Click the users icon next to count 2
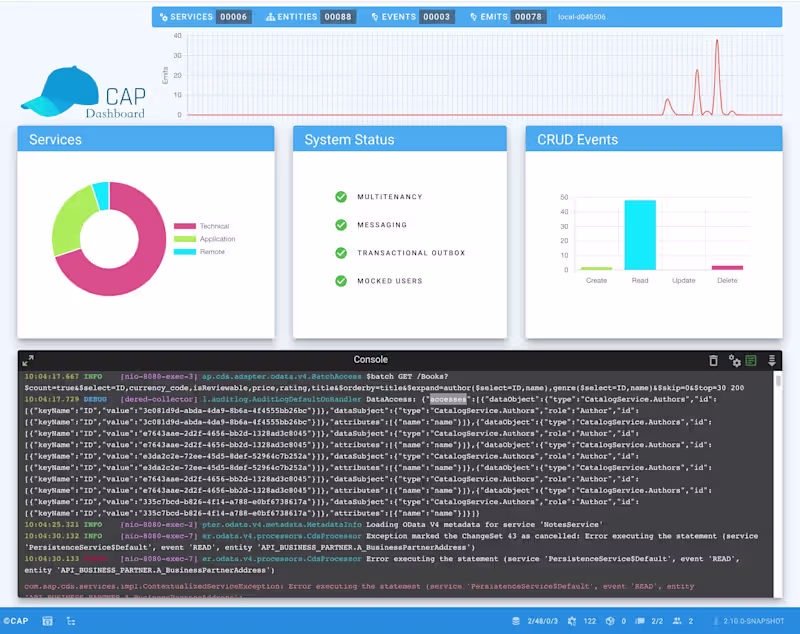This screenshot has width=800, height=634. [677, 620]
